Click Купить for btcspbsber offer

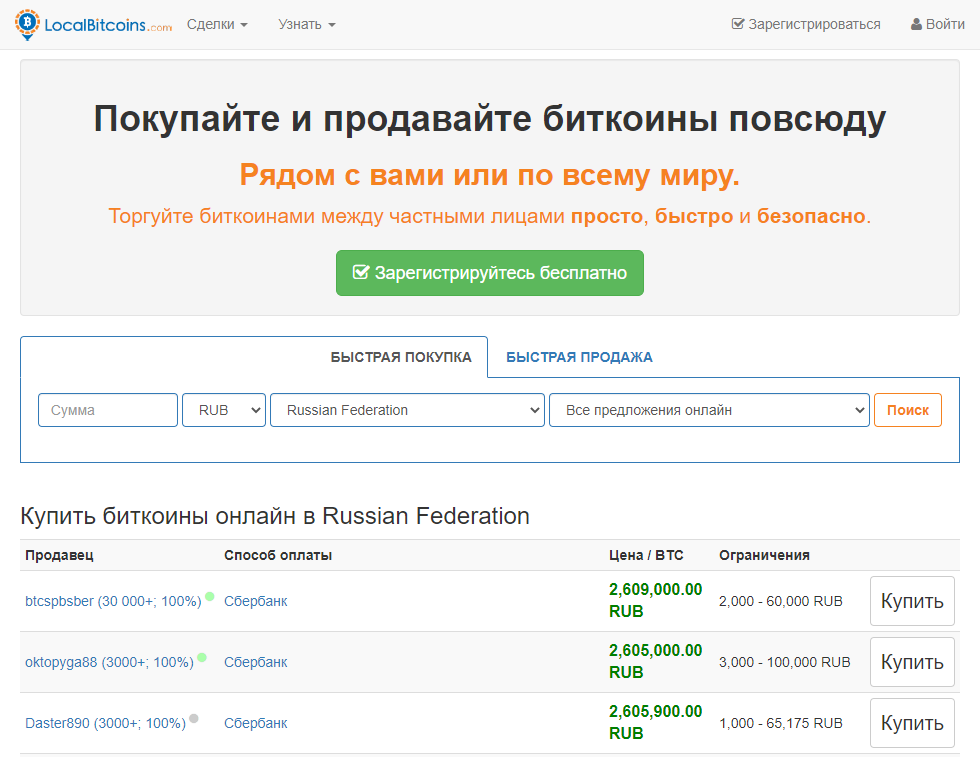tap(911, 601)
